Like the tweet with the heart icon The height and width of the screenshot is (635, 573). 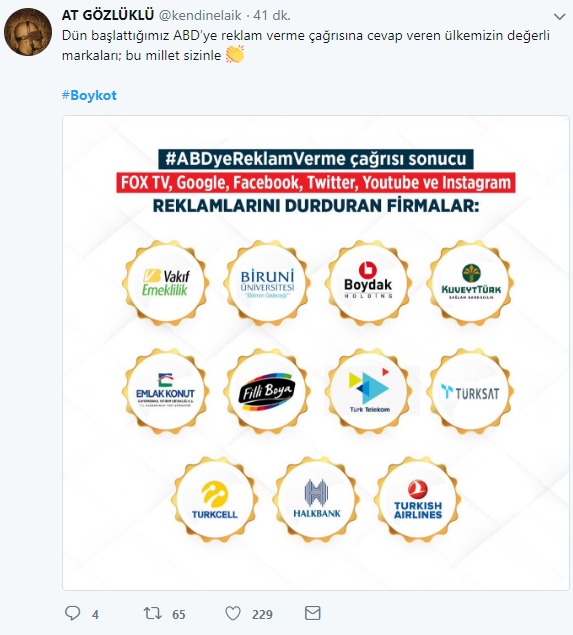click(233, 613)
